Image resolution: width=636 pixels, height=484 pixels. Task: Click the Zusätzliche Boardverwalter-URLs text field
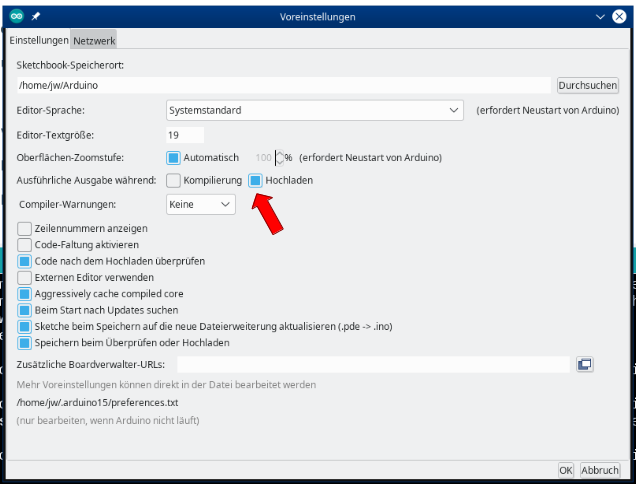(372, 365)
